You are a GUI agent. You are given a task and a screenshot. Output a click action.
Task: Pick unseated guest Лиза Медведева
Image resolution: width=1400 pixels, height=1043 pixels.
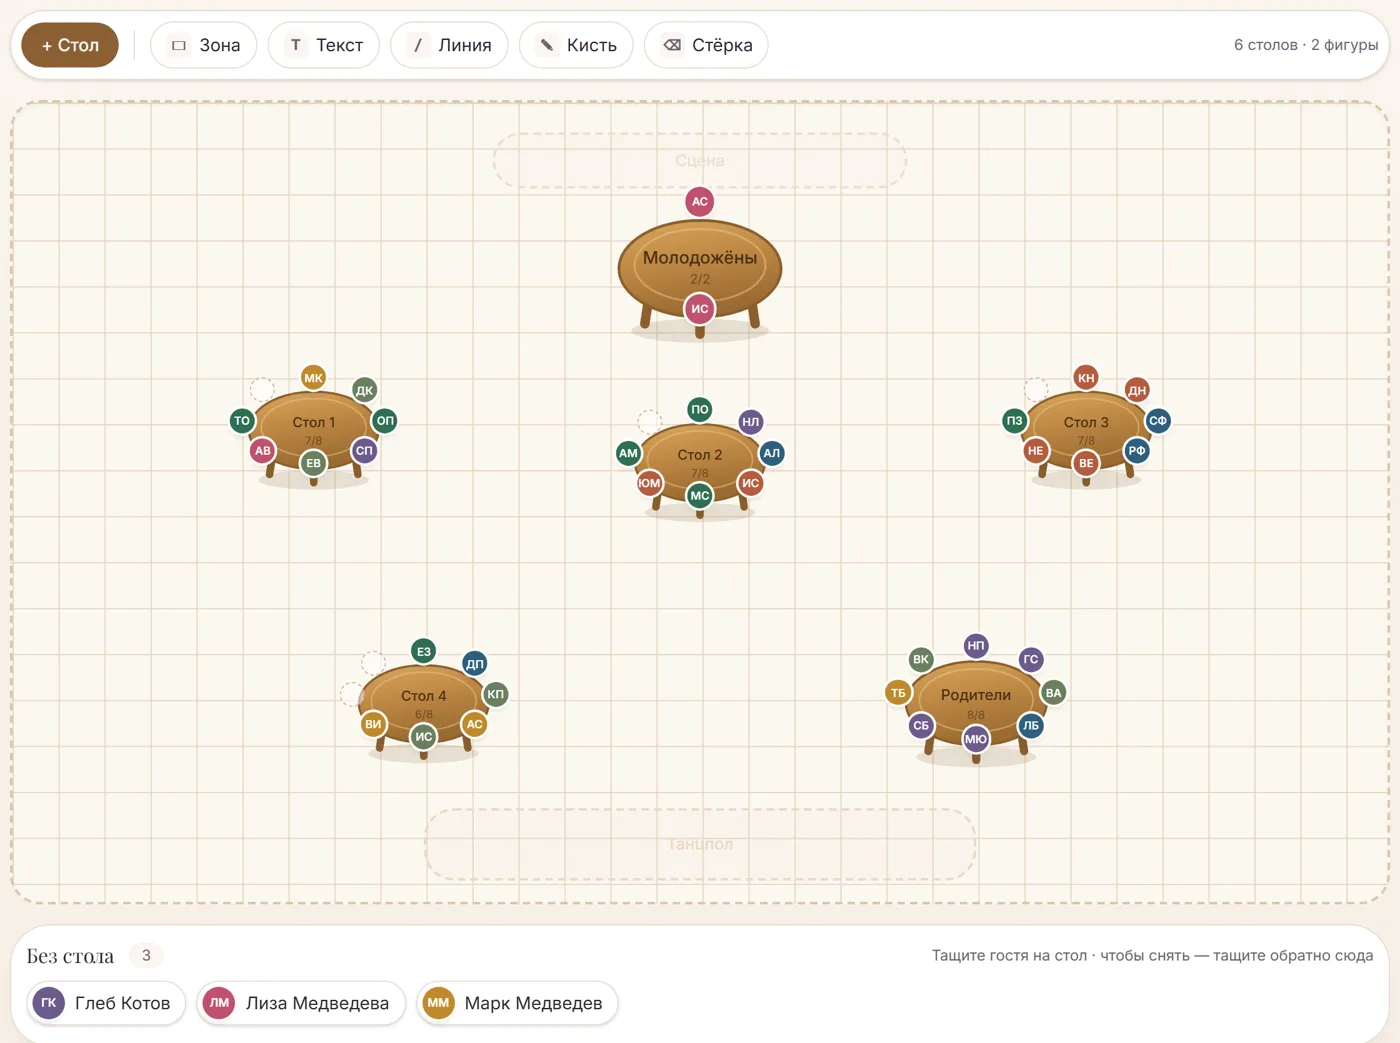tap(301, 1003)
